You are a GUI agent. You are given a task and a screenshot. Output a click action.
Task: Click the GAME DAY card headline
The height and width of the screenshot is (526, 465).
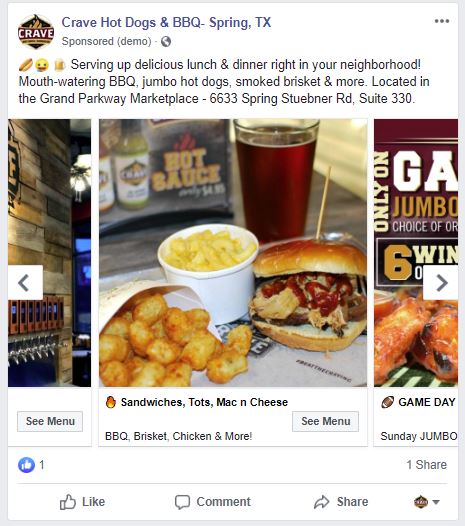pyautogui.click(x=427, y=402)
